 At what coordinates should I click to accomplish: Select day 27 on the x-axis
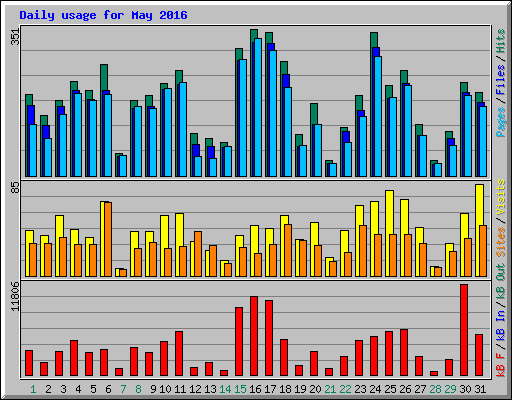420,389
